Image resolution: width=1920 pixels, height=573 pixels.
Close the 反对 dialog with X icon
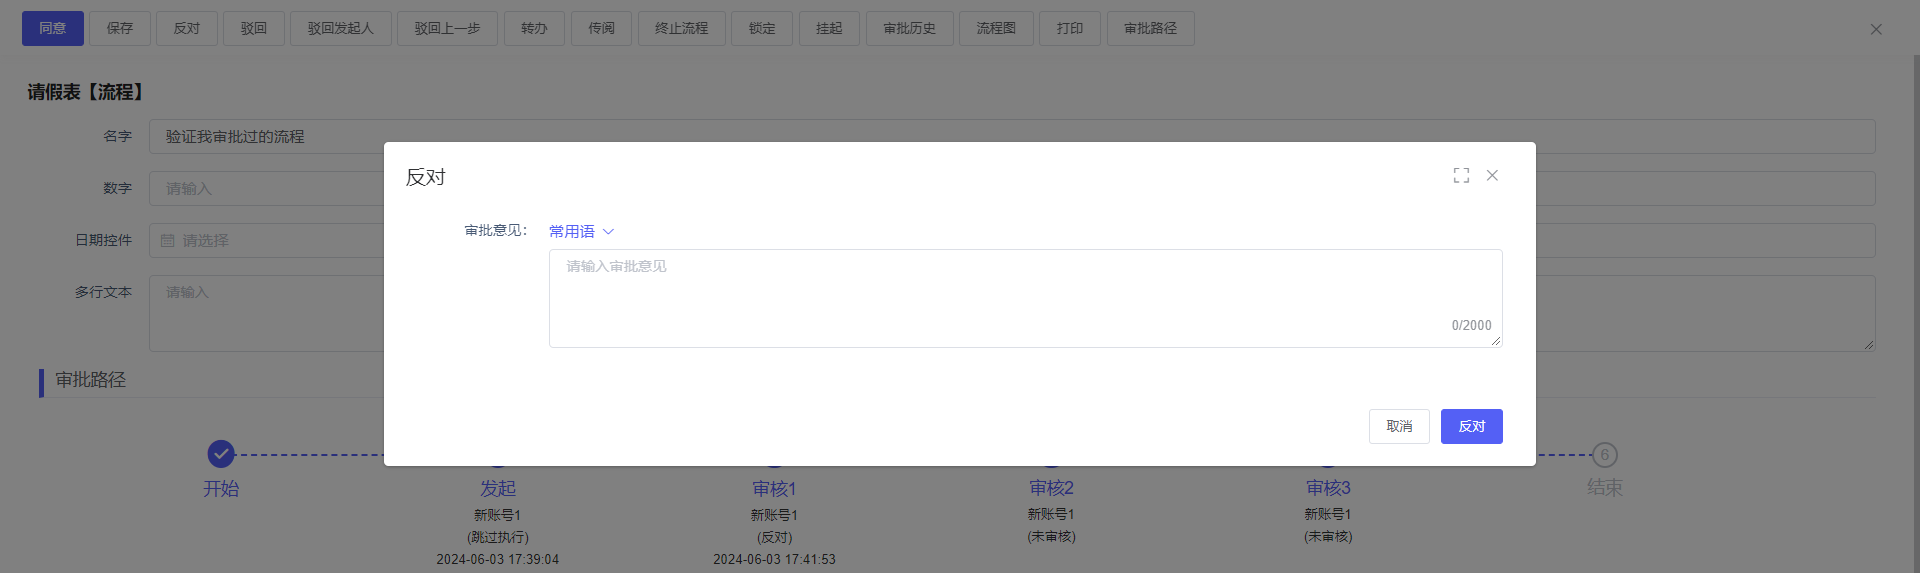pyautogui.click(x=1492, y=176)
